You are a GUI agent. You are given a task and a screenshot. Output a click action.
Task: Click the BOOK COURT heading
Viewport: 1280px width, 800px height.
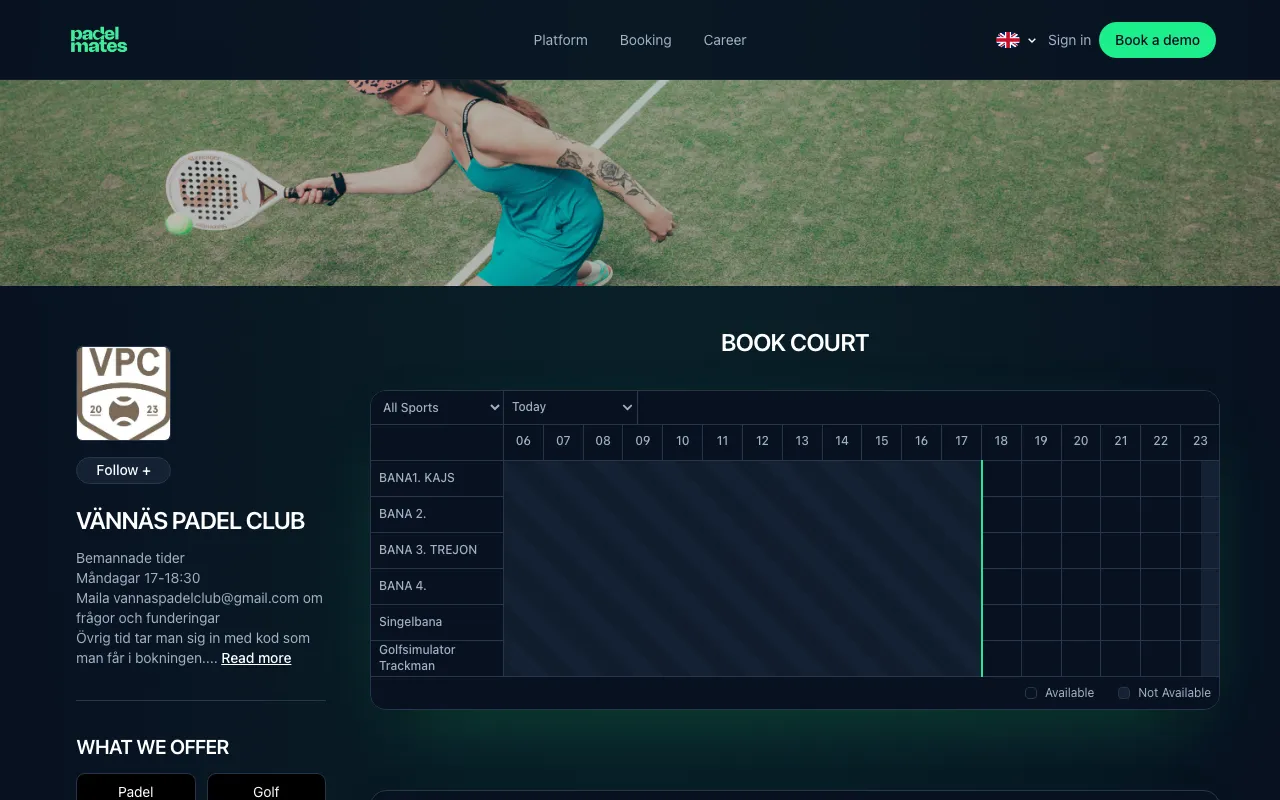(795, 343)
